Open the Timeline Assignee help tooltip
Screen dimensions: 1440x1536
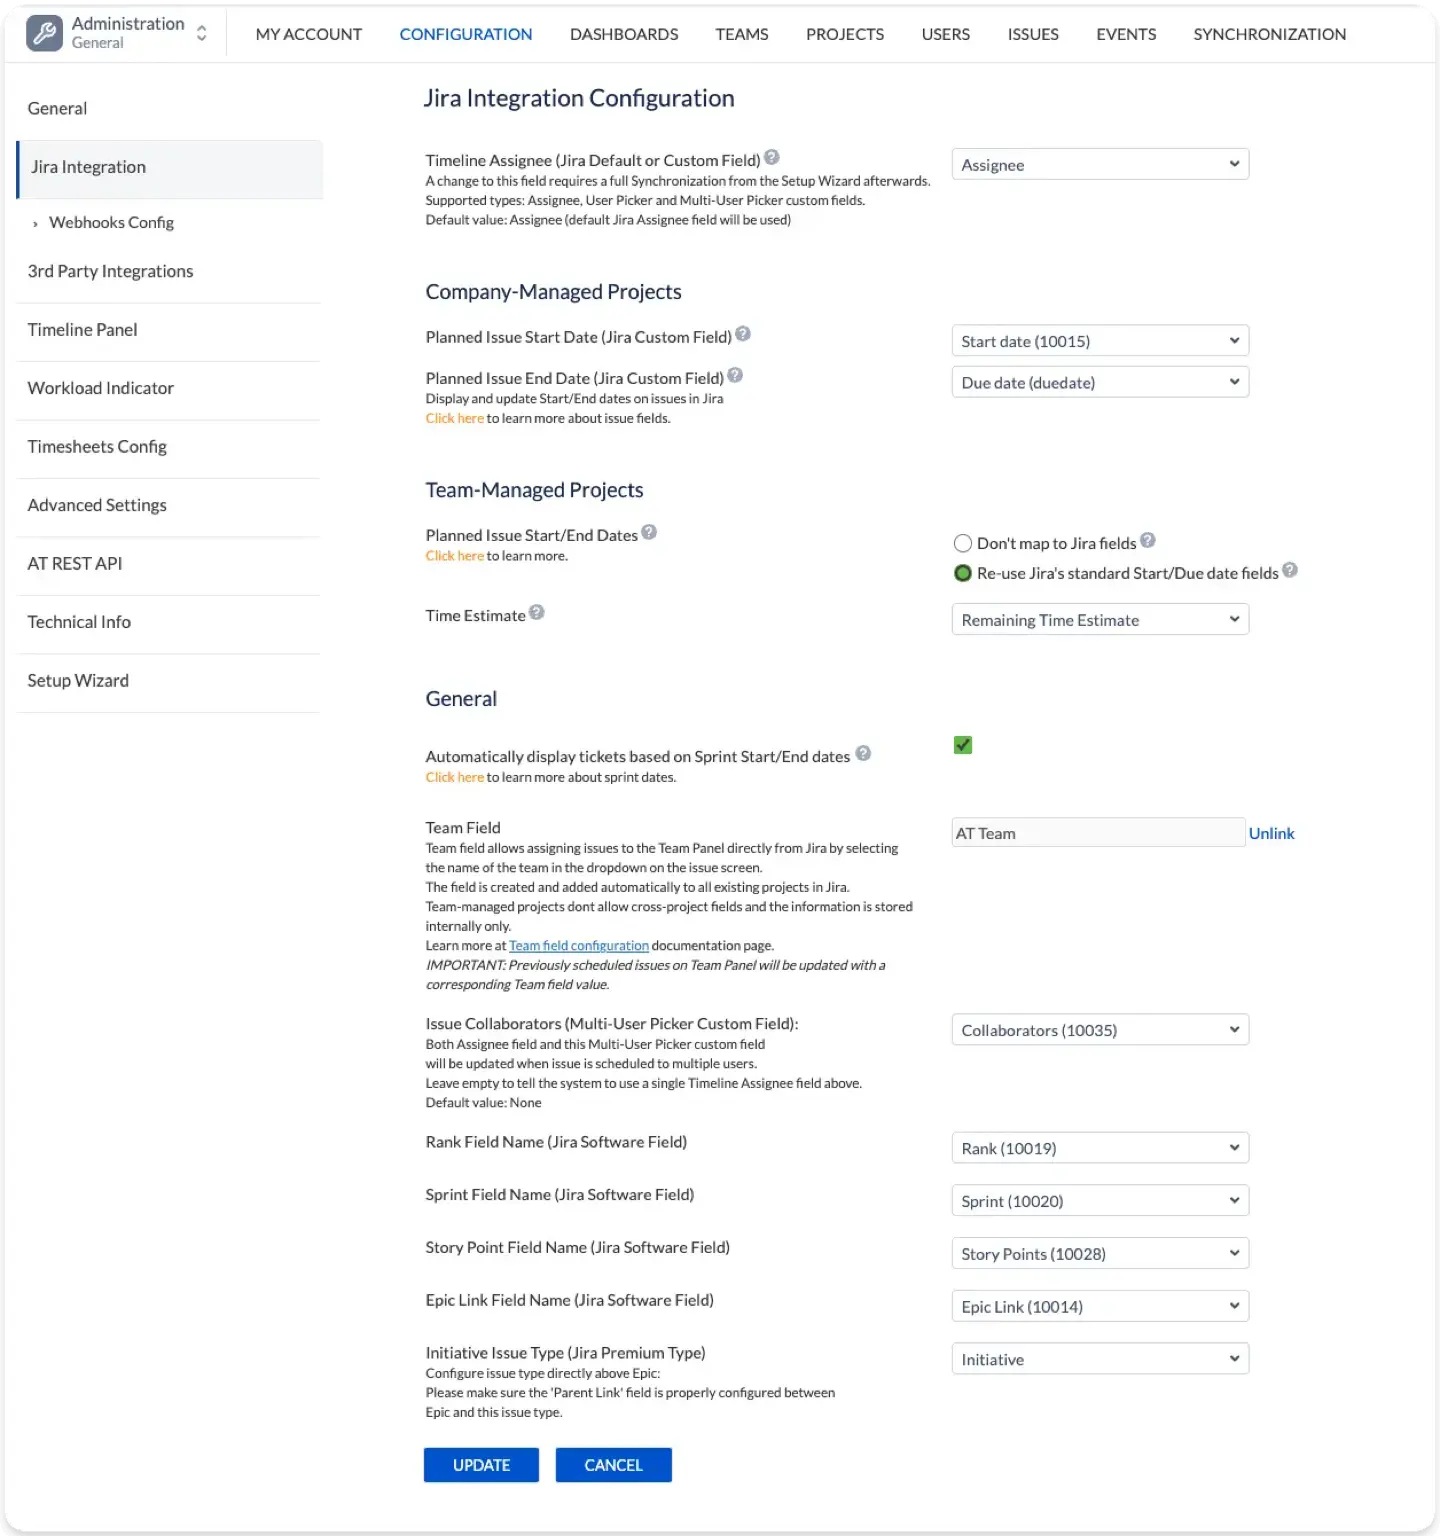coord(772,157)
